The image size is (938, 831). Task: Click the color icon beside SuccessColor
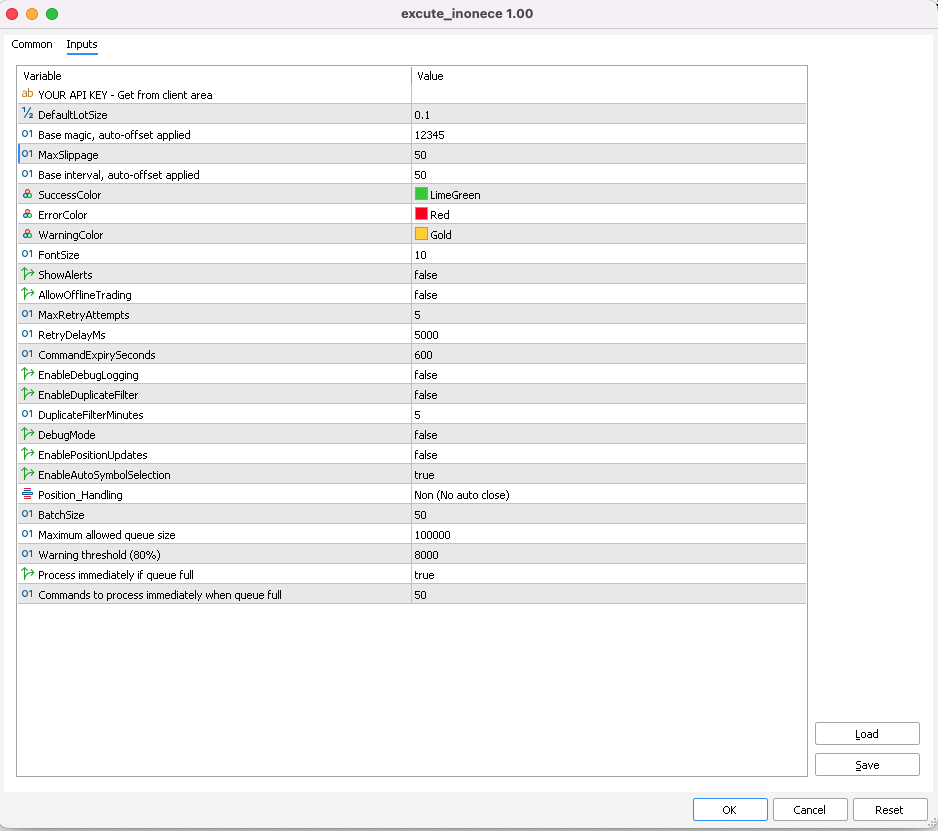[x=27, y=195]
